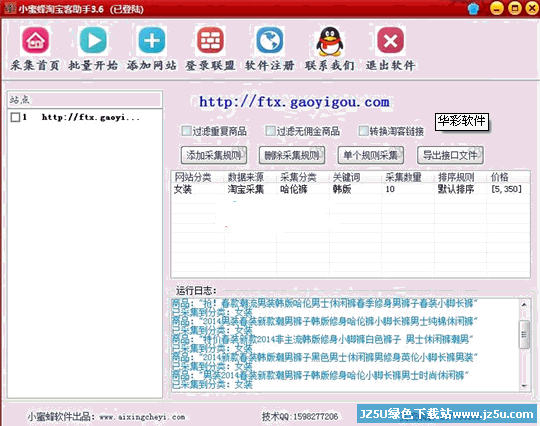Click the skin shirt icon in title bar

point(474,9)
